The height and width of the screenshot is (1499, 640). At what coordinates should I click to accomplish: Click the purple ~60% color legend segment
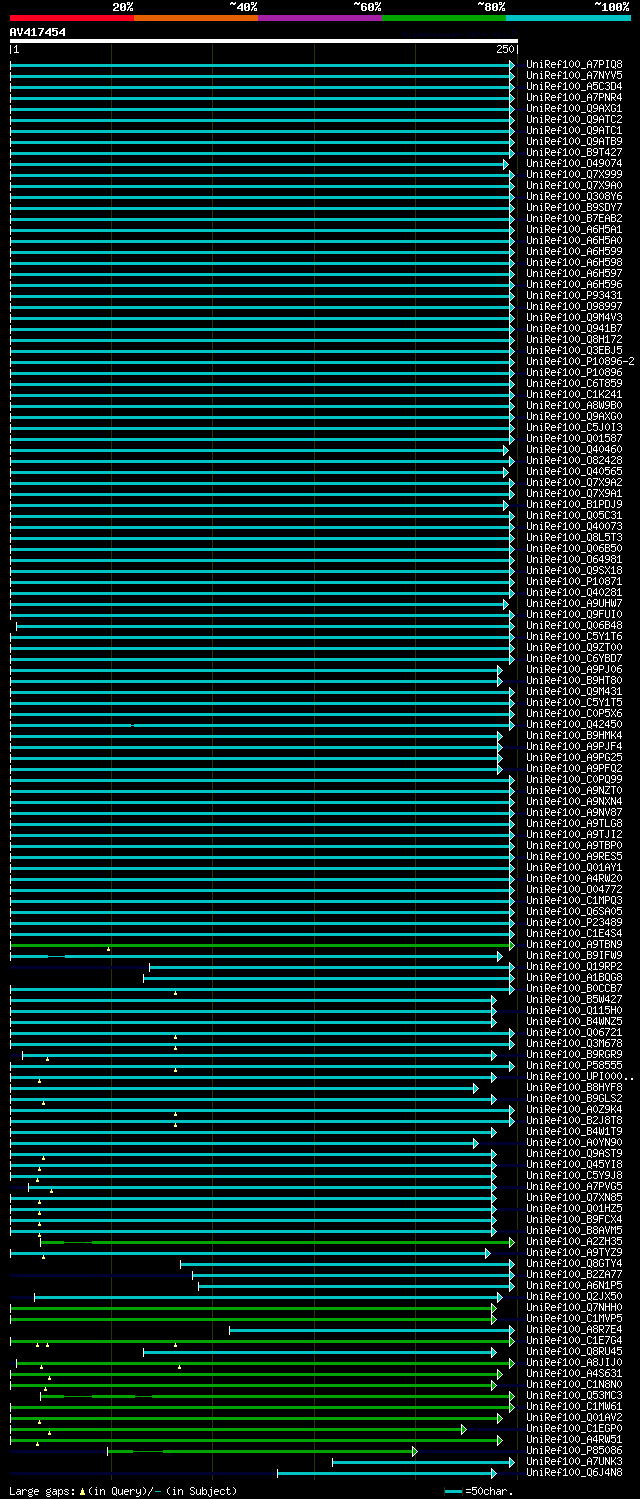click(x=320, y=17)
